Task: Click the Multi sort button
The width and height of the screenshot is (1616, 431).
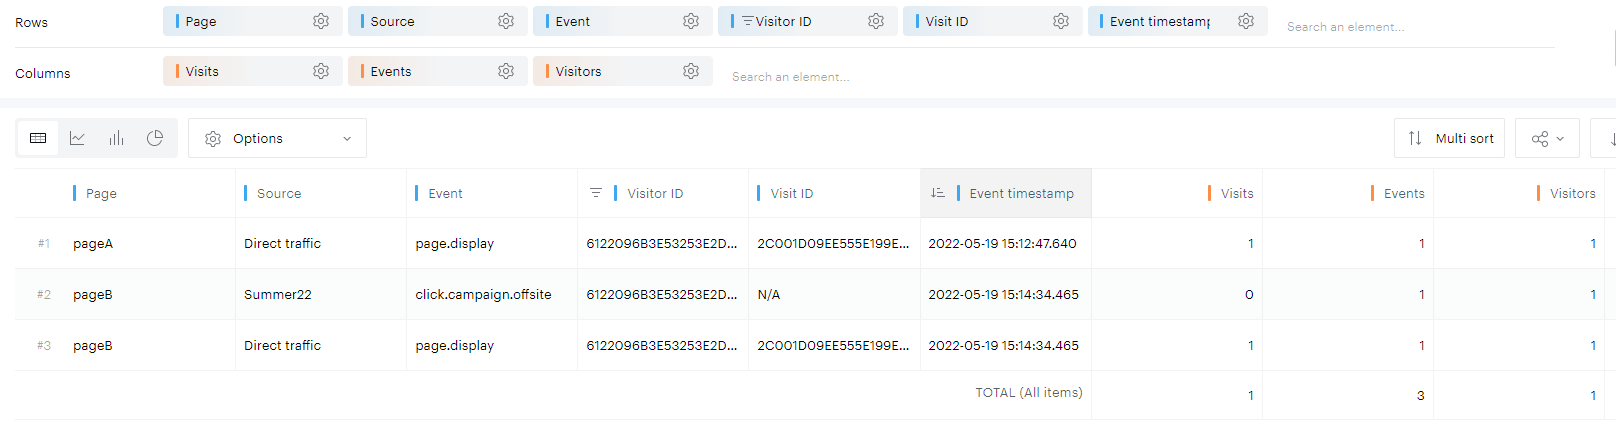Action: pos(1449,138)
